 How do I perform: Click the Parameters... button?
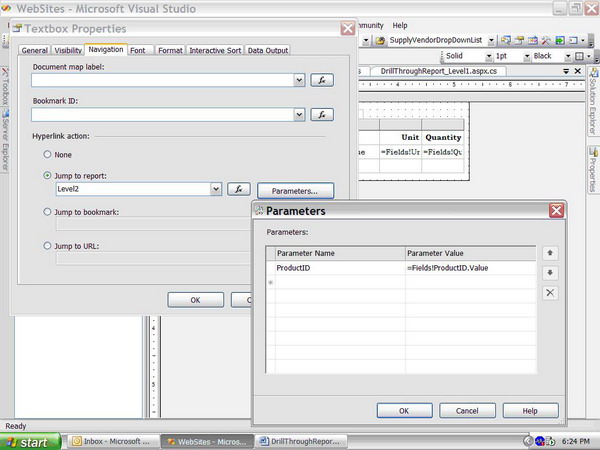click(x=295, y=191)
